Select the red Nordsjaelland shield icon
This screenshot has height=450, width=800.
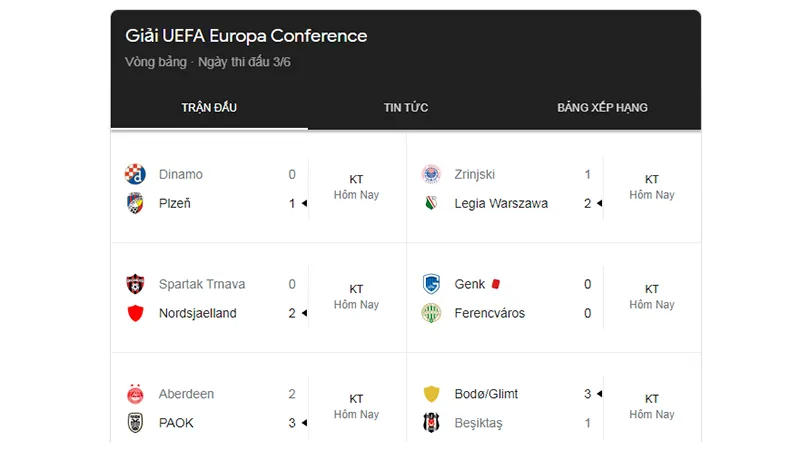coord(135,313)
